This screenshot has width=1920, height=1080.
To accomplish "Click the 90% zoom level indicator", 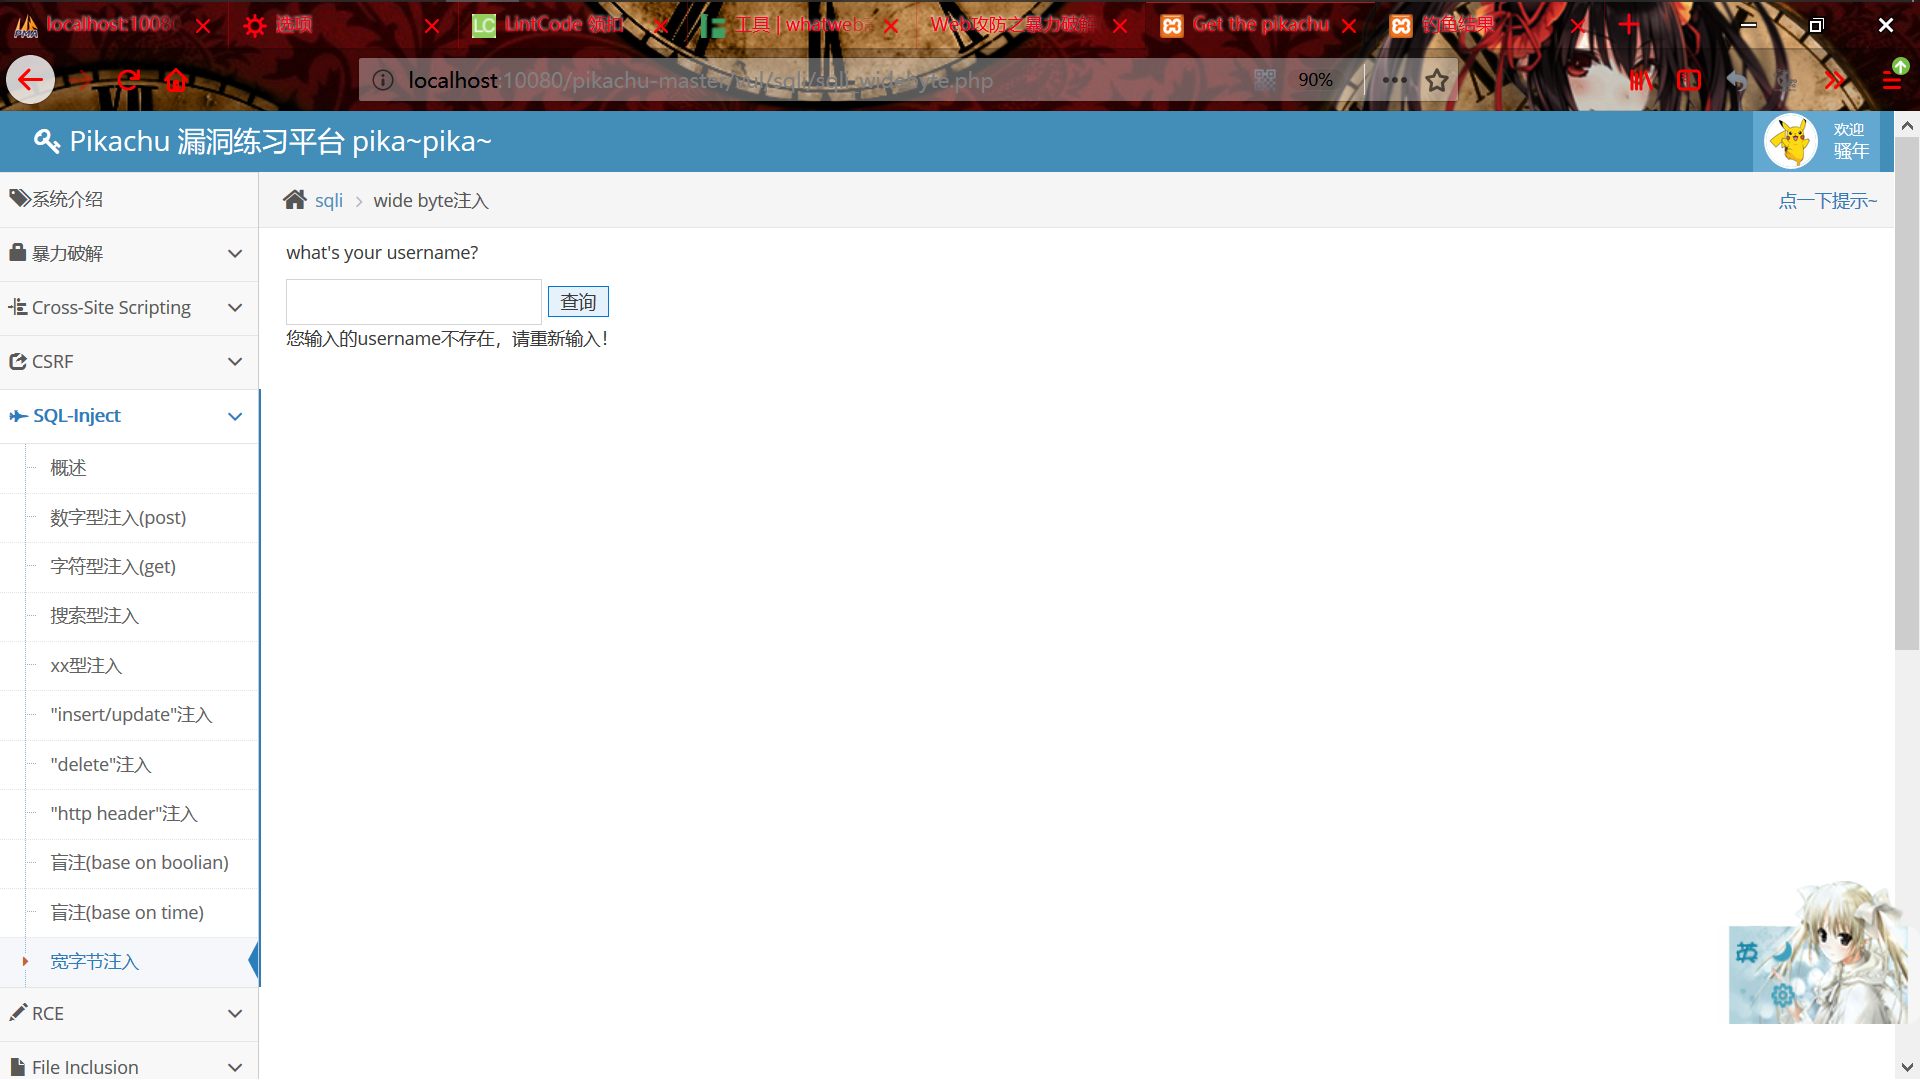I will click(1315, 80).
